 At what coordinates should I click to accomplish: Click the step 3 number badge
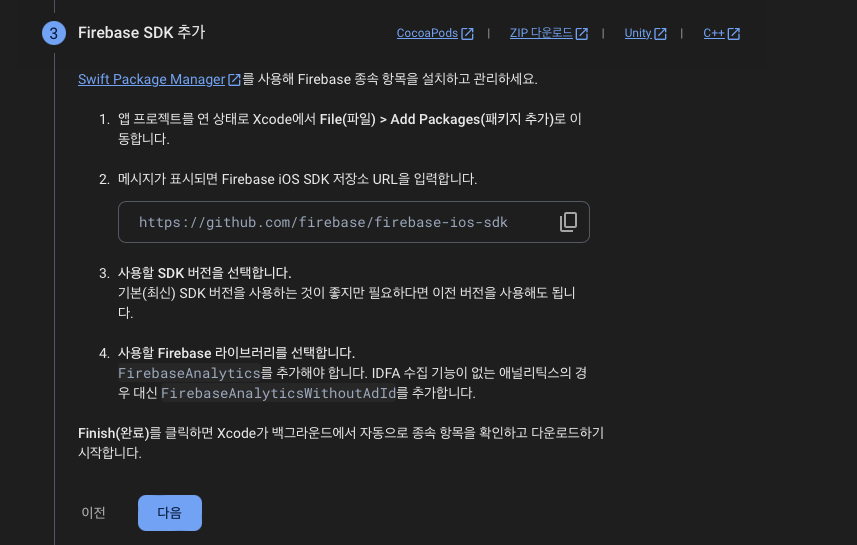tap(54, 33)
